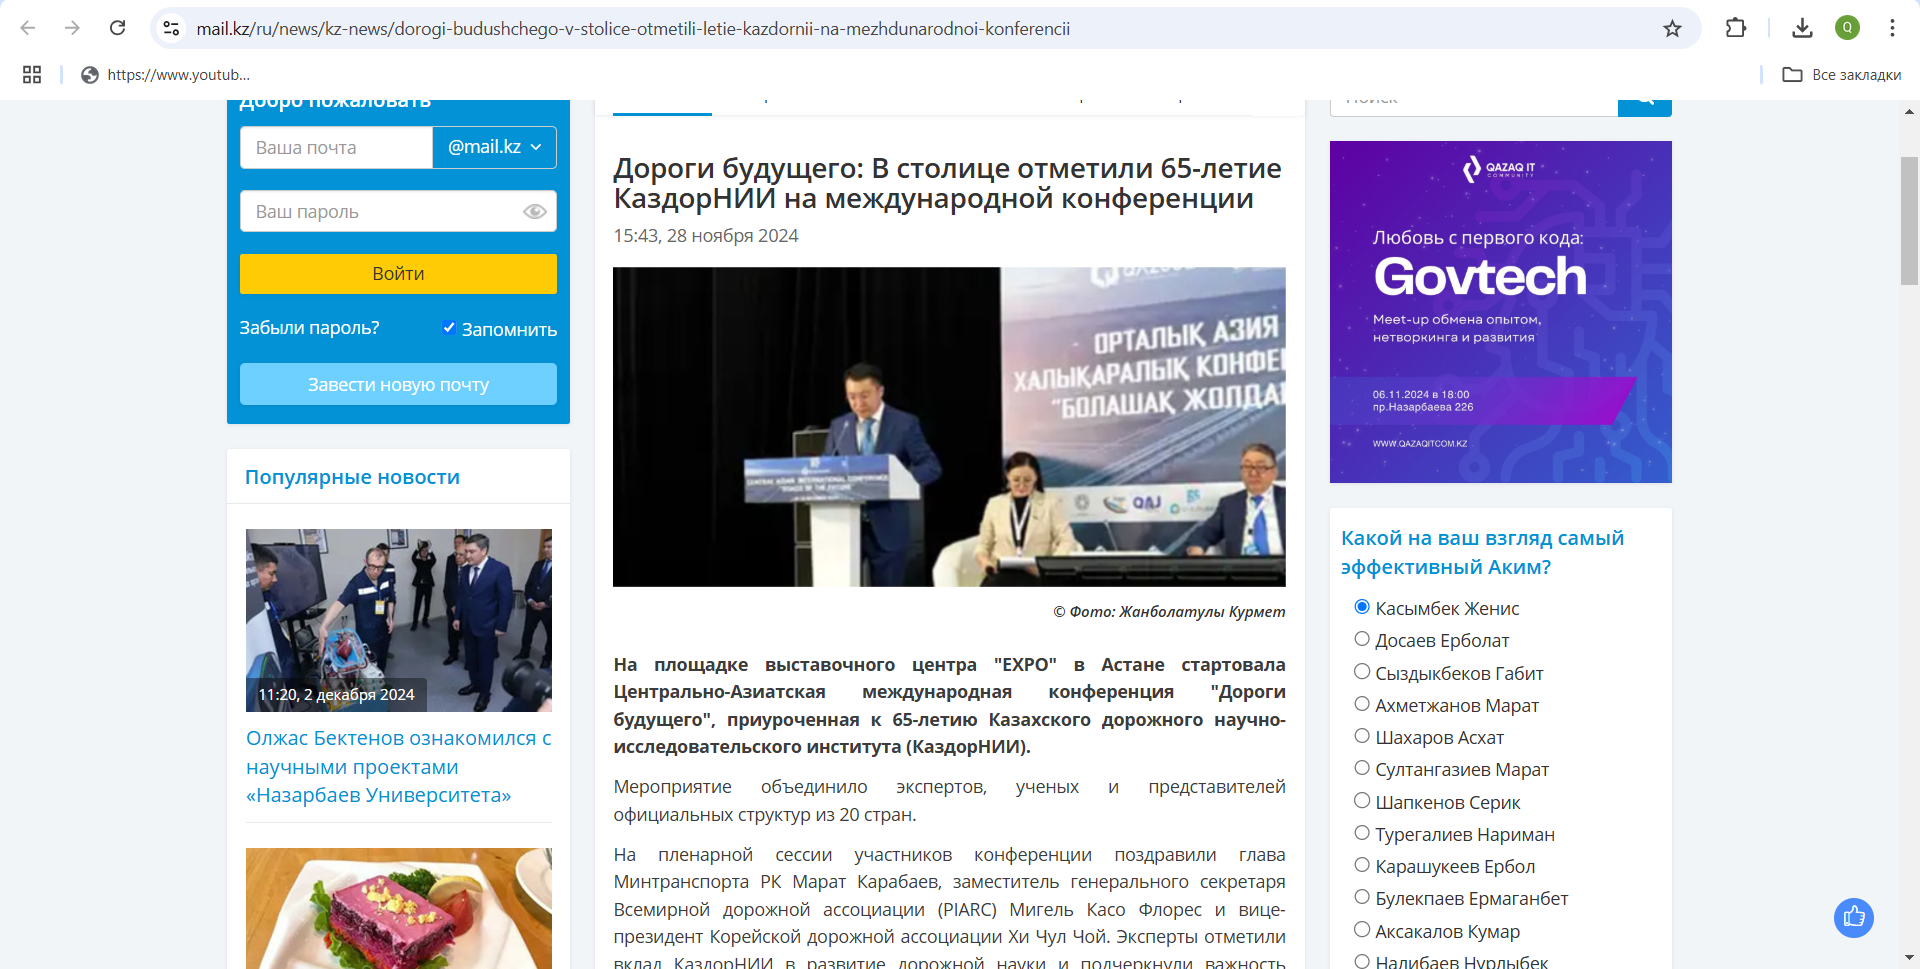Image resolution: width=1920 pixels, height=969 pixels.
Task: Click the thumbs-up floating button
Action: pos(1854,917)
